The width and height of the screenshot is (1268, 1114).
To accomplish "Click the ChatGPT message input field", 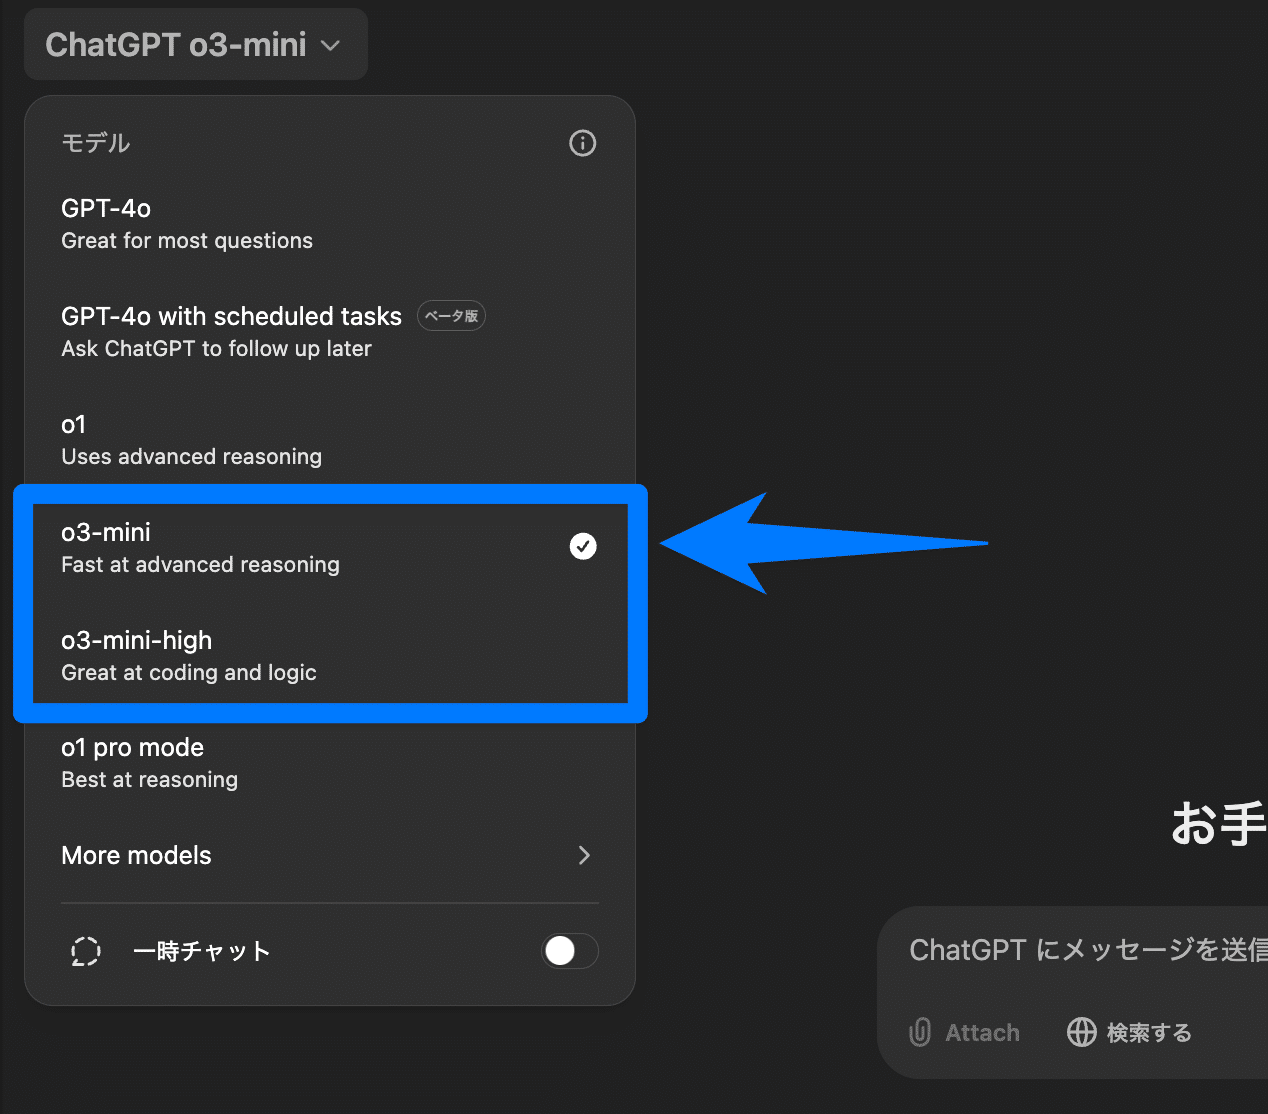I will 1080,950.
